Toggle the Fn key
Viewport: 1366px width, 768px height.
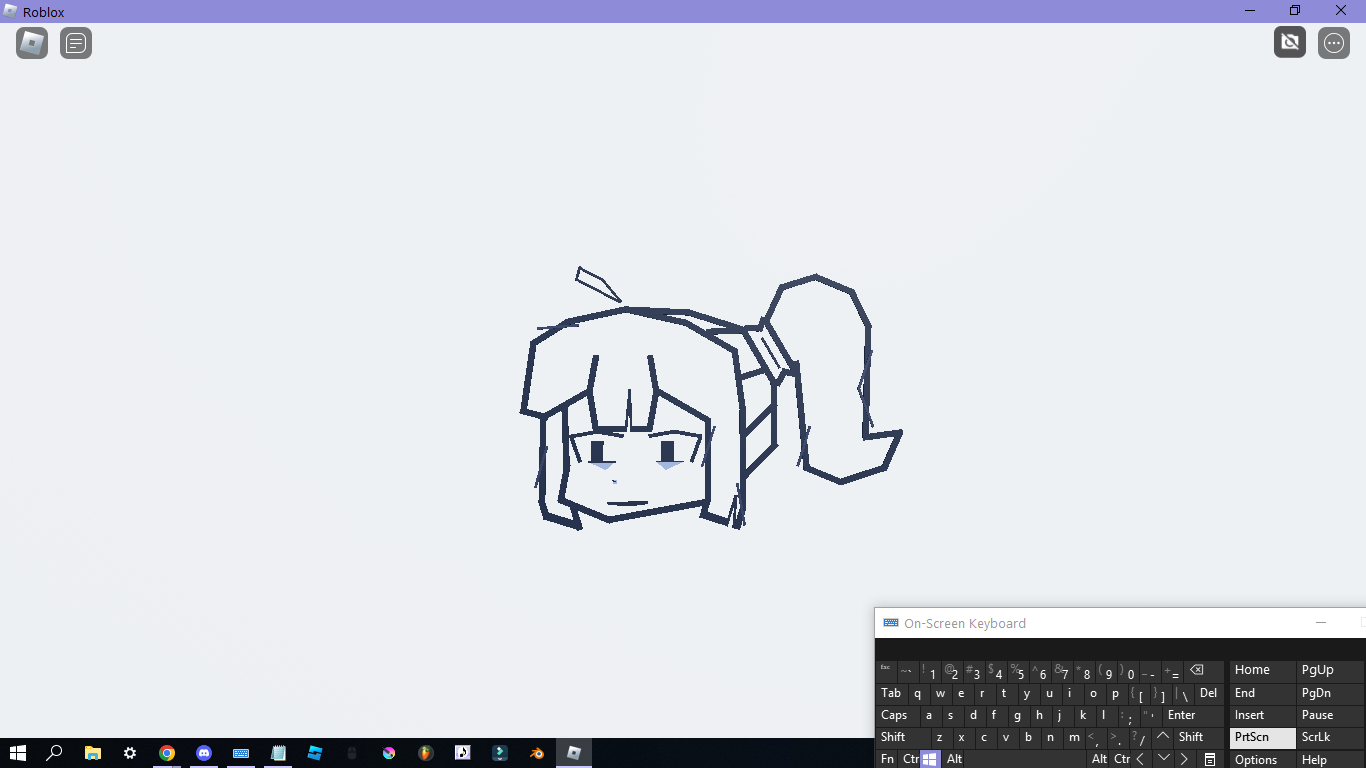coord(886,759)
